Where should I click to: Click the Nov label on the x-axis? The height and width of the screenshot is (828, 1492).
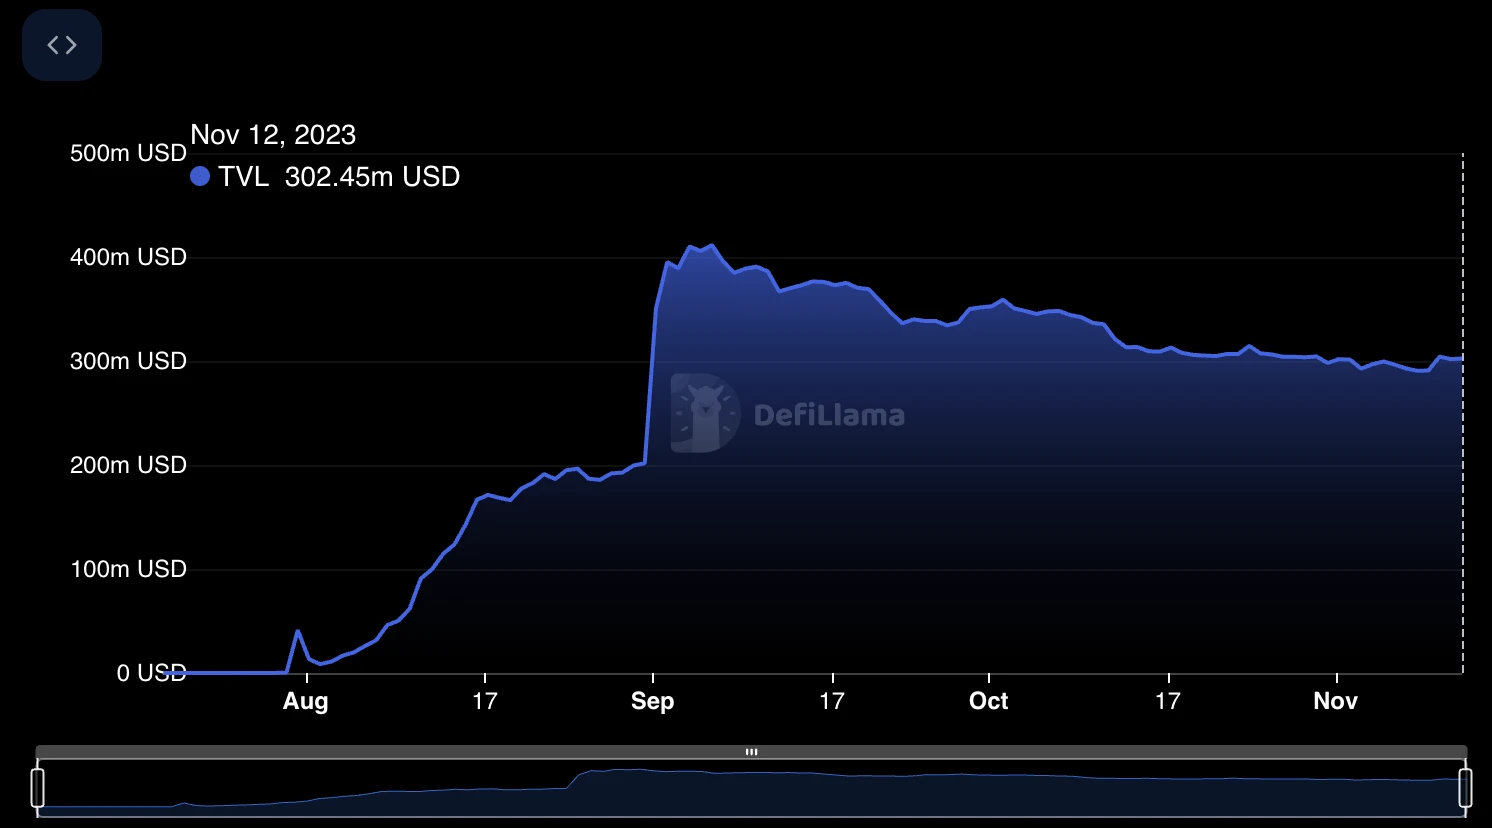click(x=1335, y=701)
